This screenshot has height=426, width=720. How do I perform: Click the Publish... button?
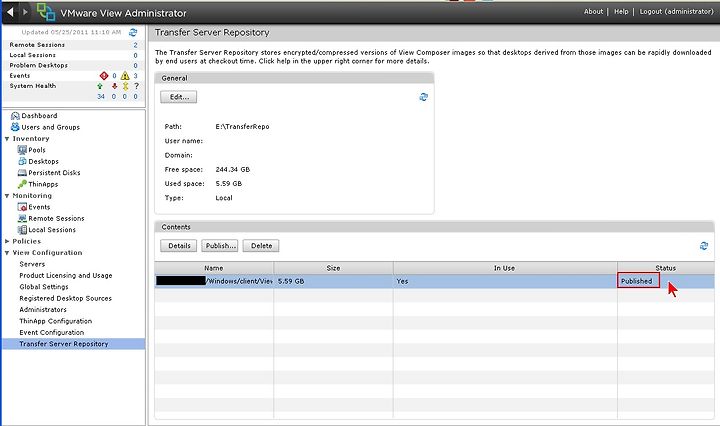point(219,246)
